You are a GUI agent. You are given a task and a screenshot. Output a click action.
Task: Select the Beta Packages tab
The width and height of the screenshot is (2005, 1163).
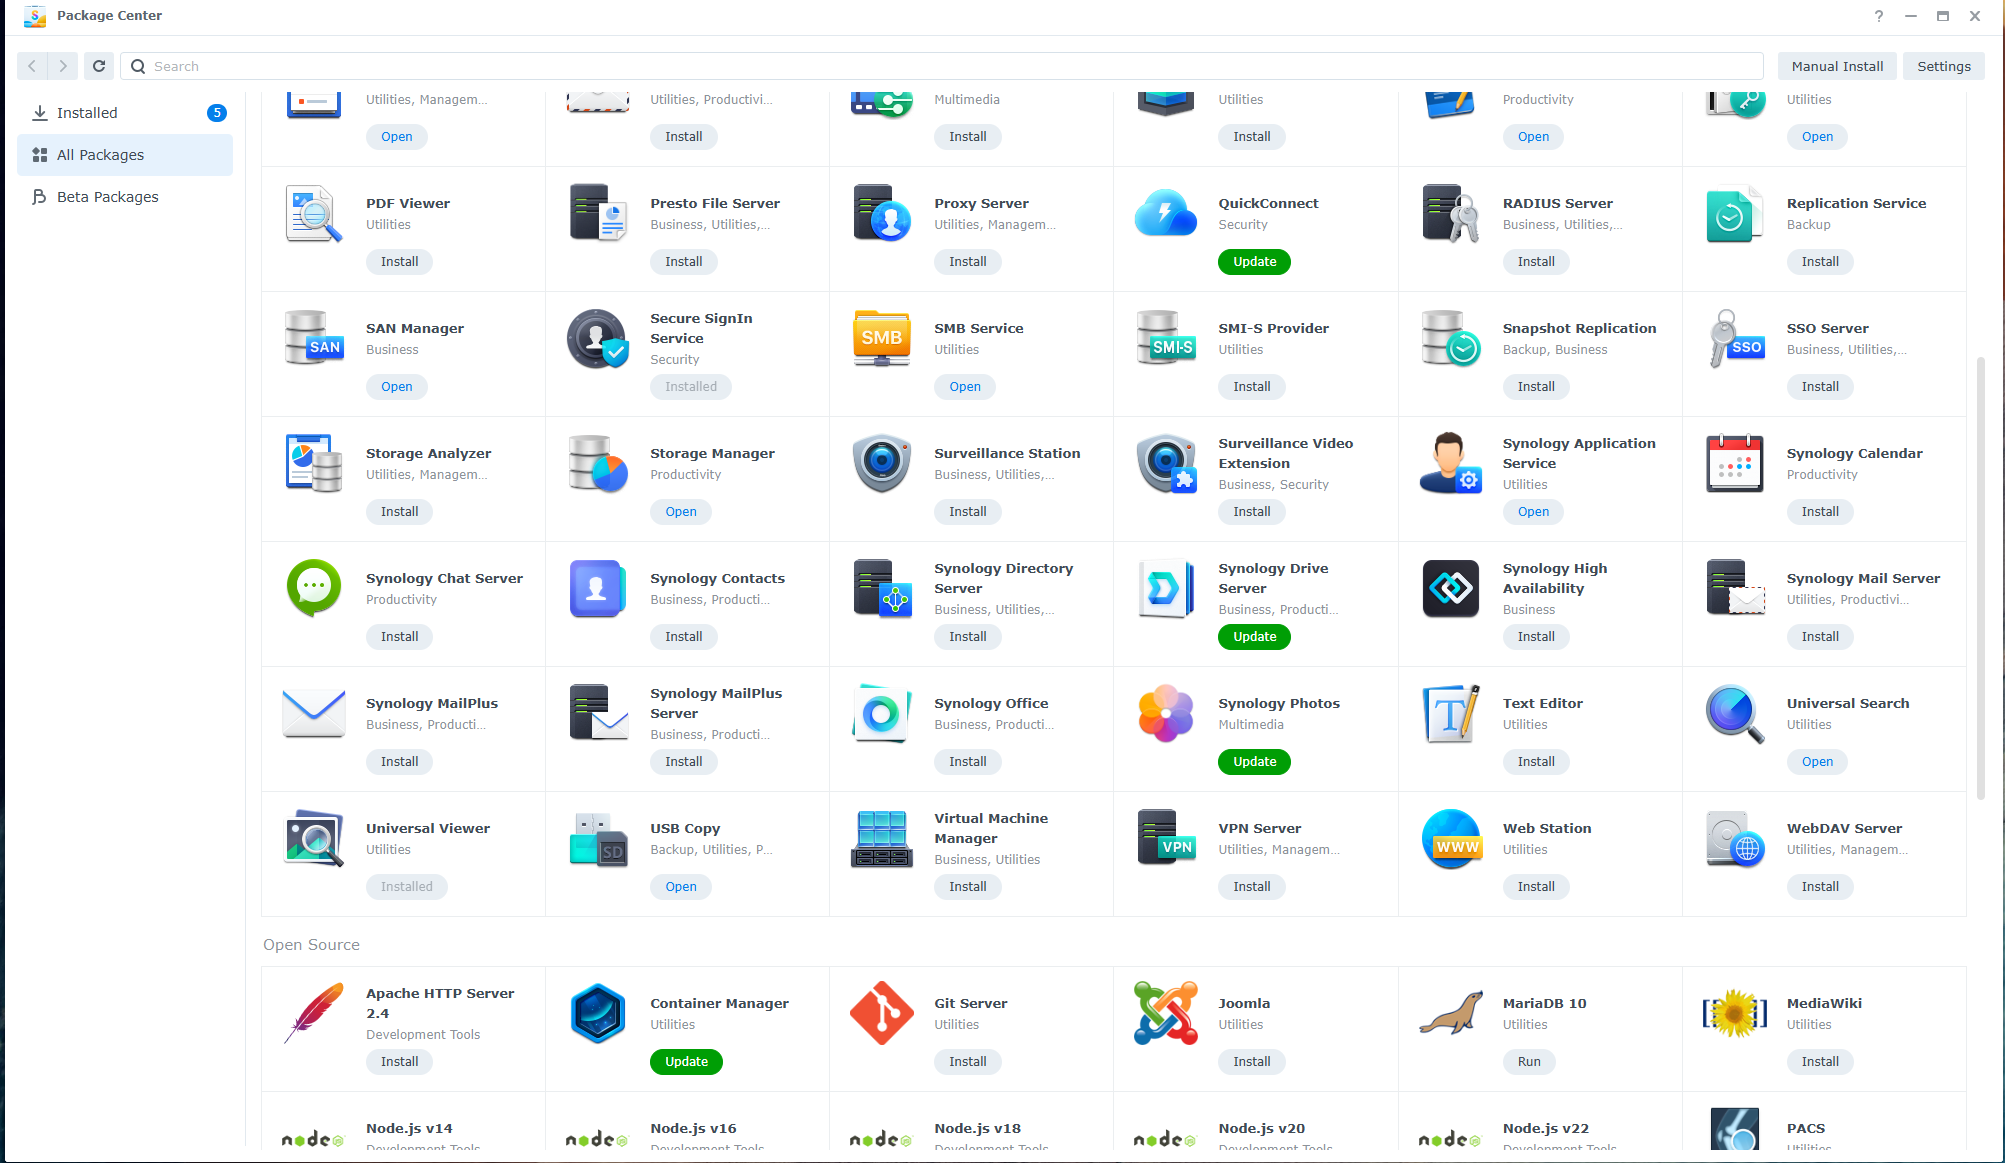(x=108, y=197)
